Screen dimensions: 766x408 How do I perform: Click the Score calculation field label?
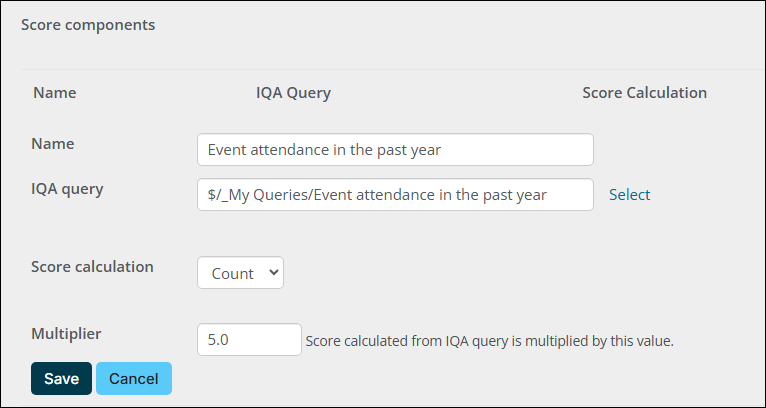[x=92, y=267]
